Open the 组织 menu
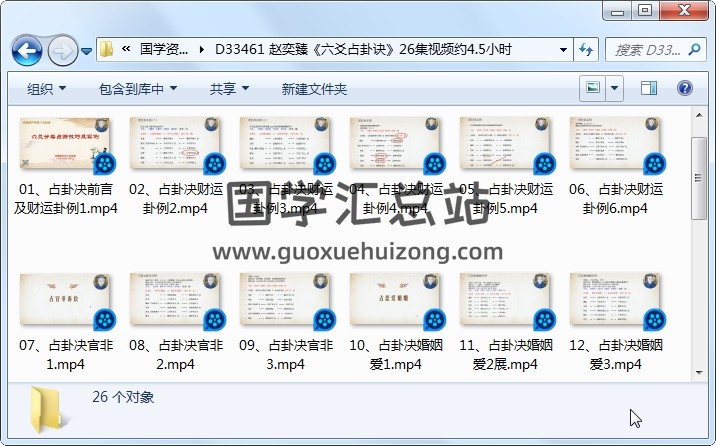The height and width of the screenshot is (446, 716). pos(47,89)
